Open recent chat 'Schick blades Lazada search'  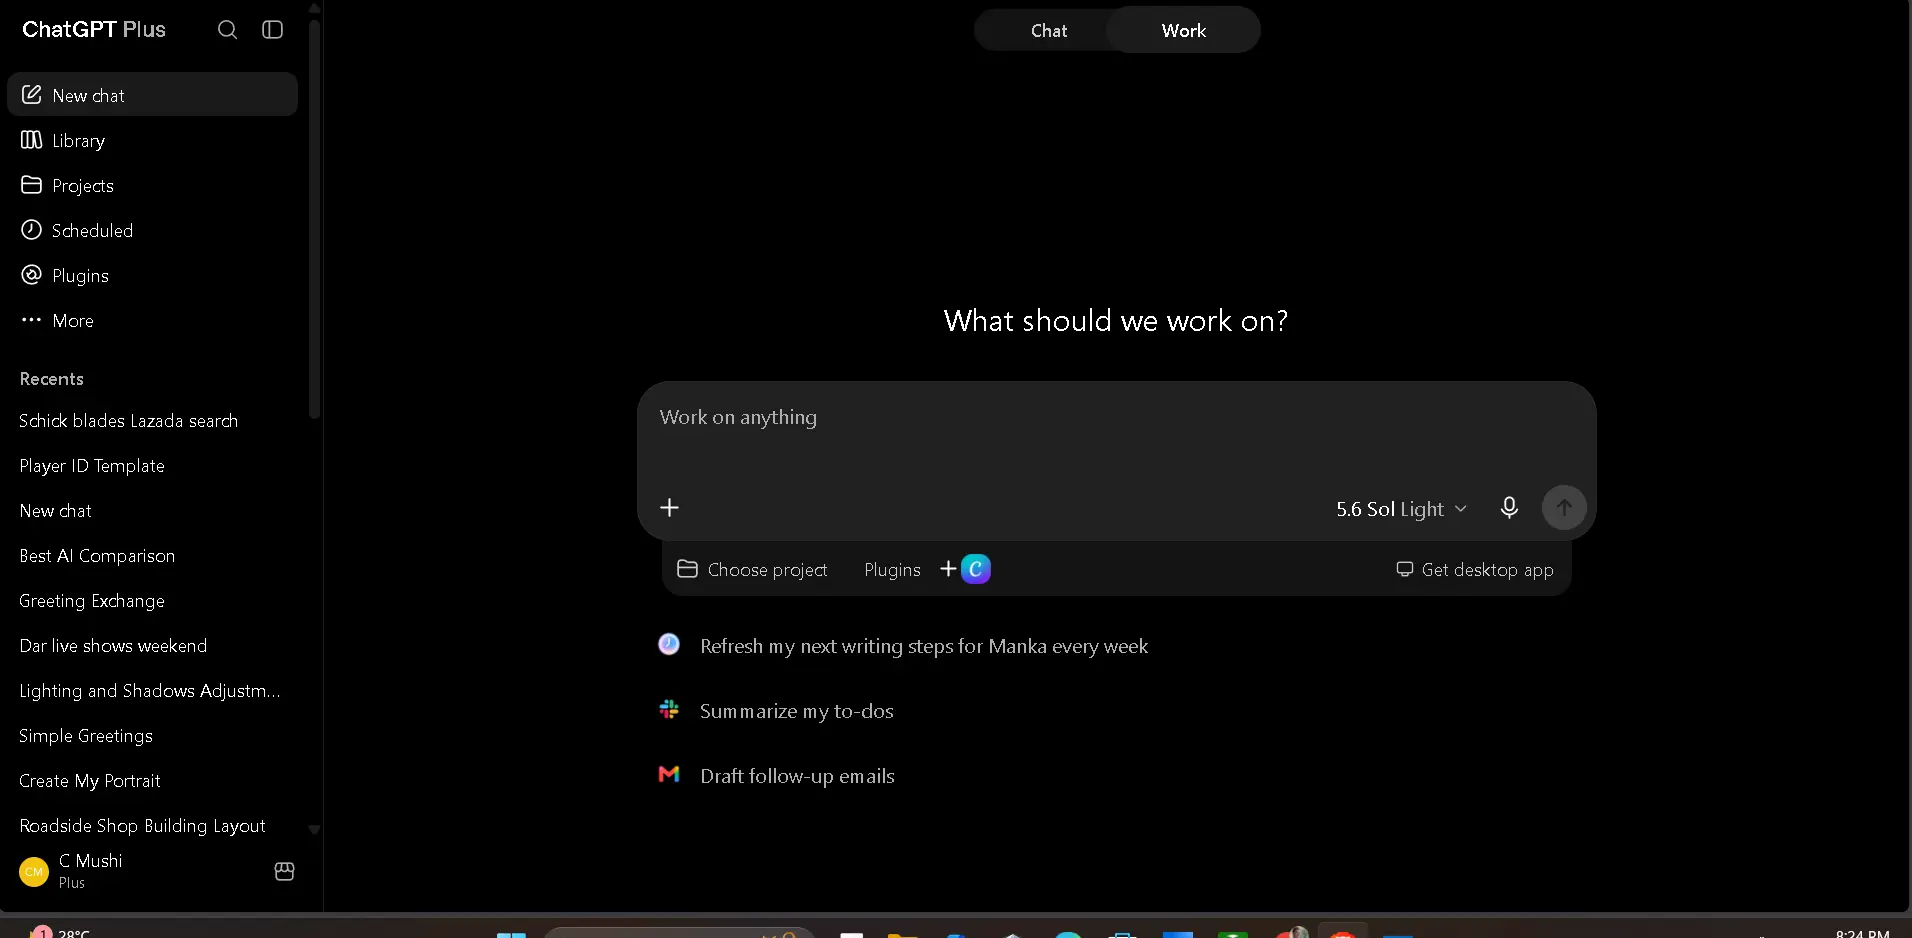(153, 421)
